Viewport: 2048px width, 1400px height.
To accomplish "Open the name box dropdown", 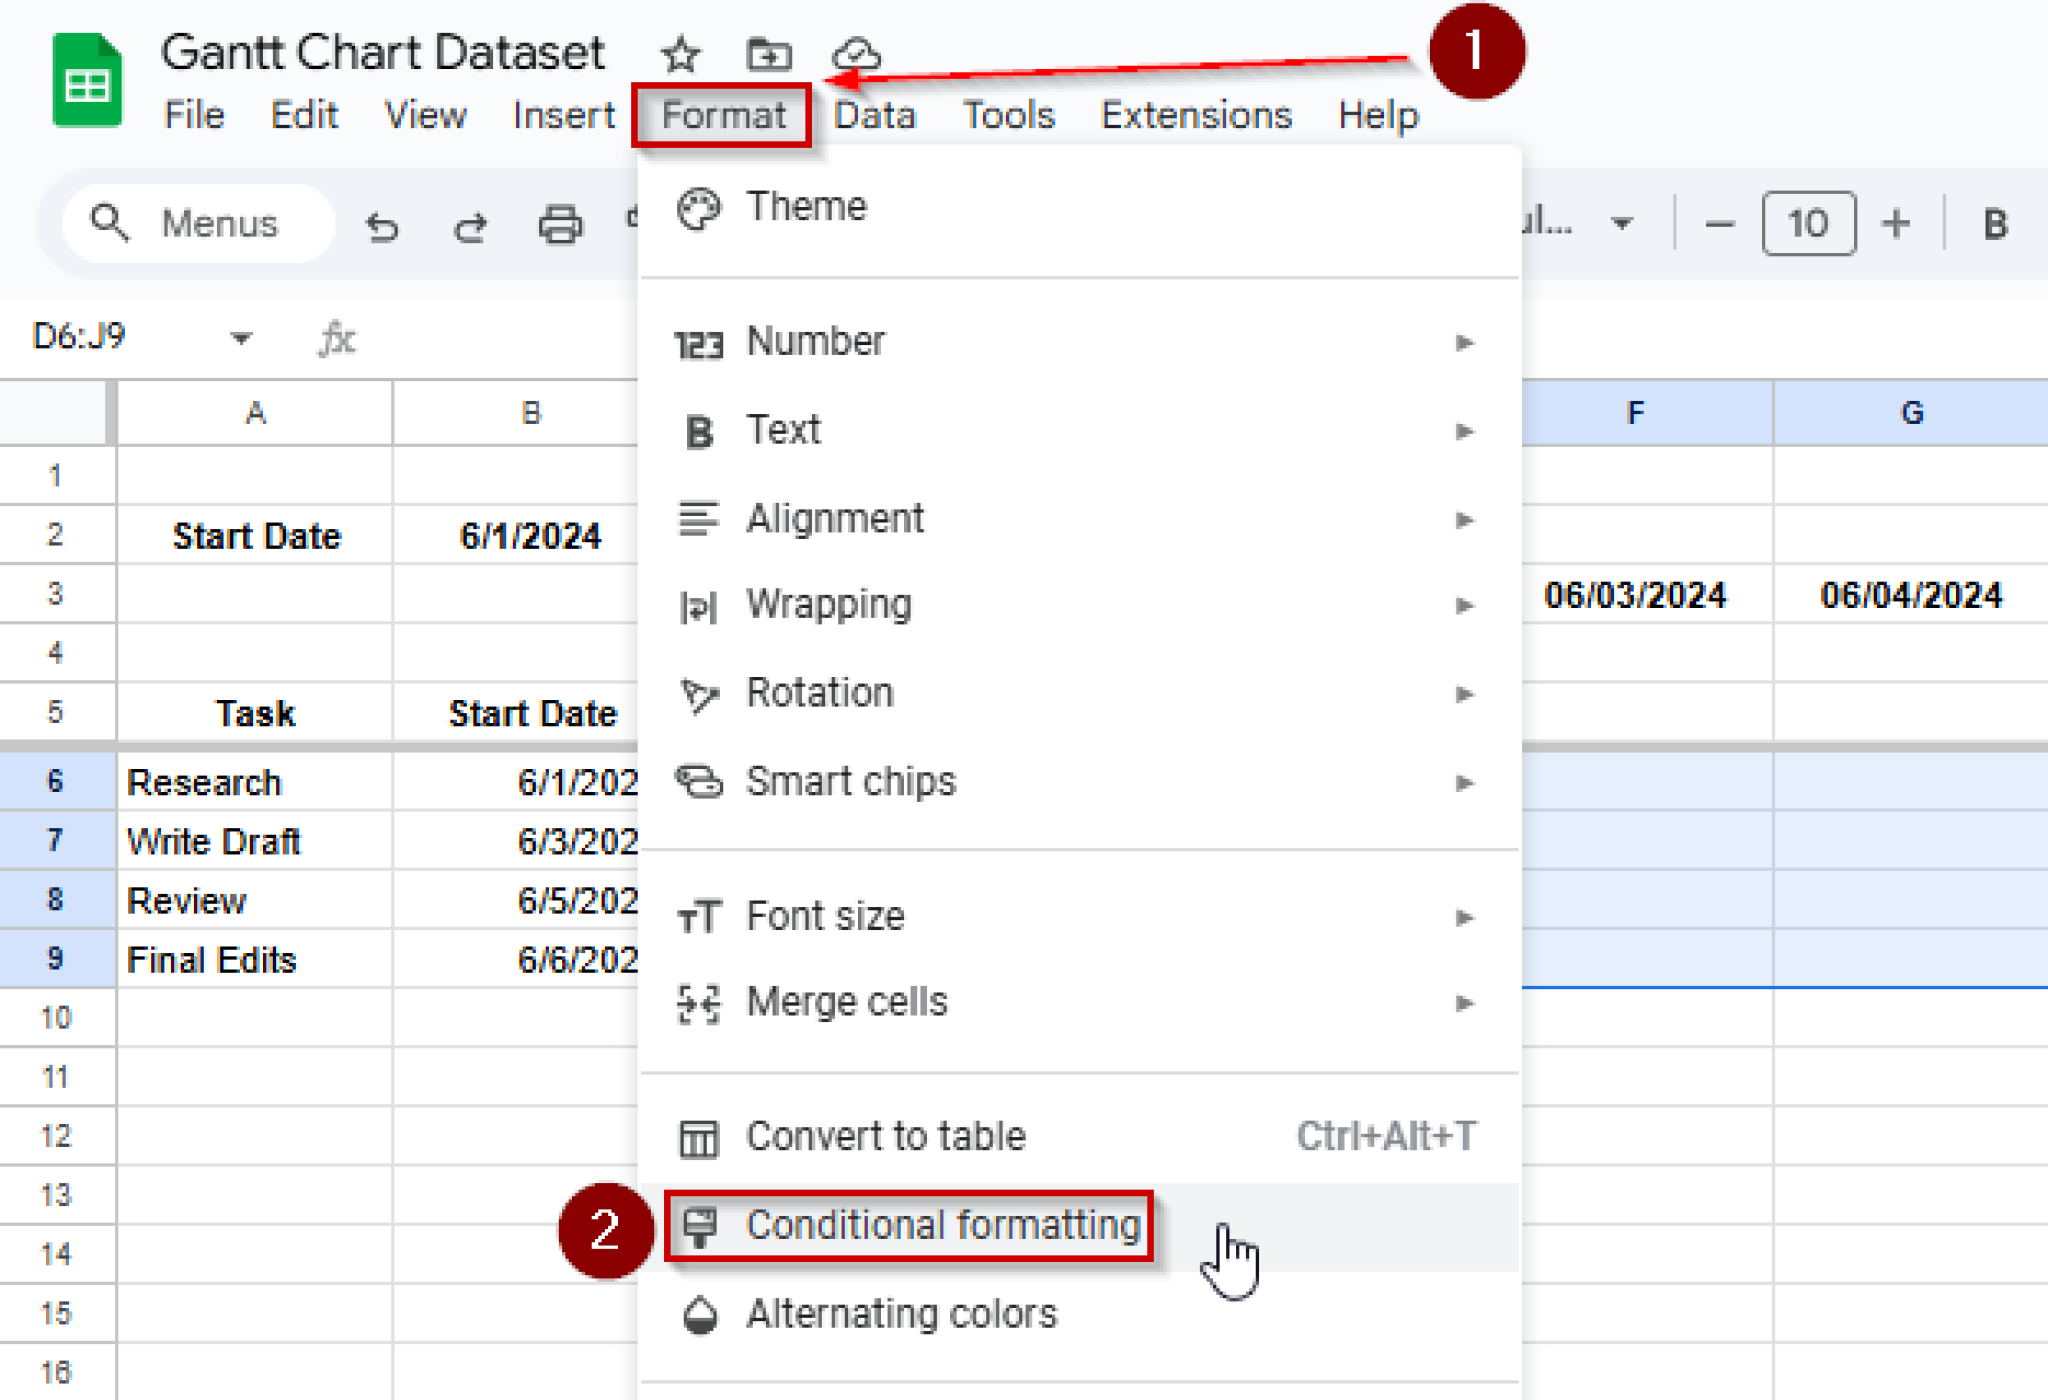I will tap(240, 338).
